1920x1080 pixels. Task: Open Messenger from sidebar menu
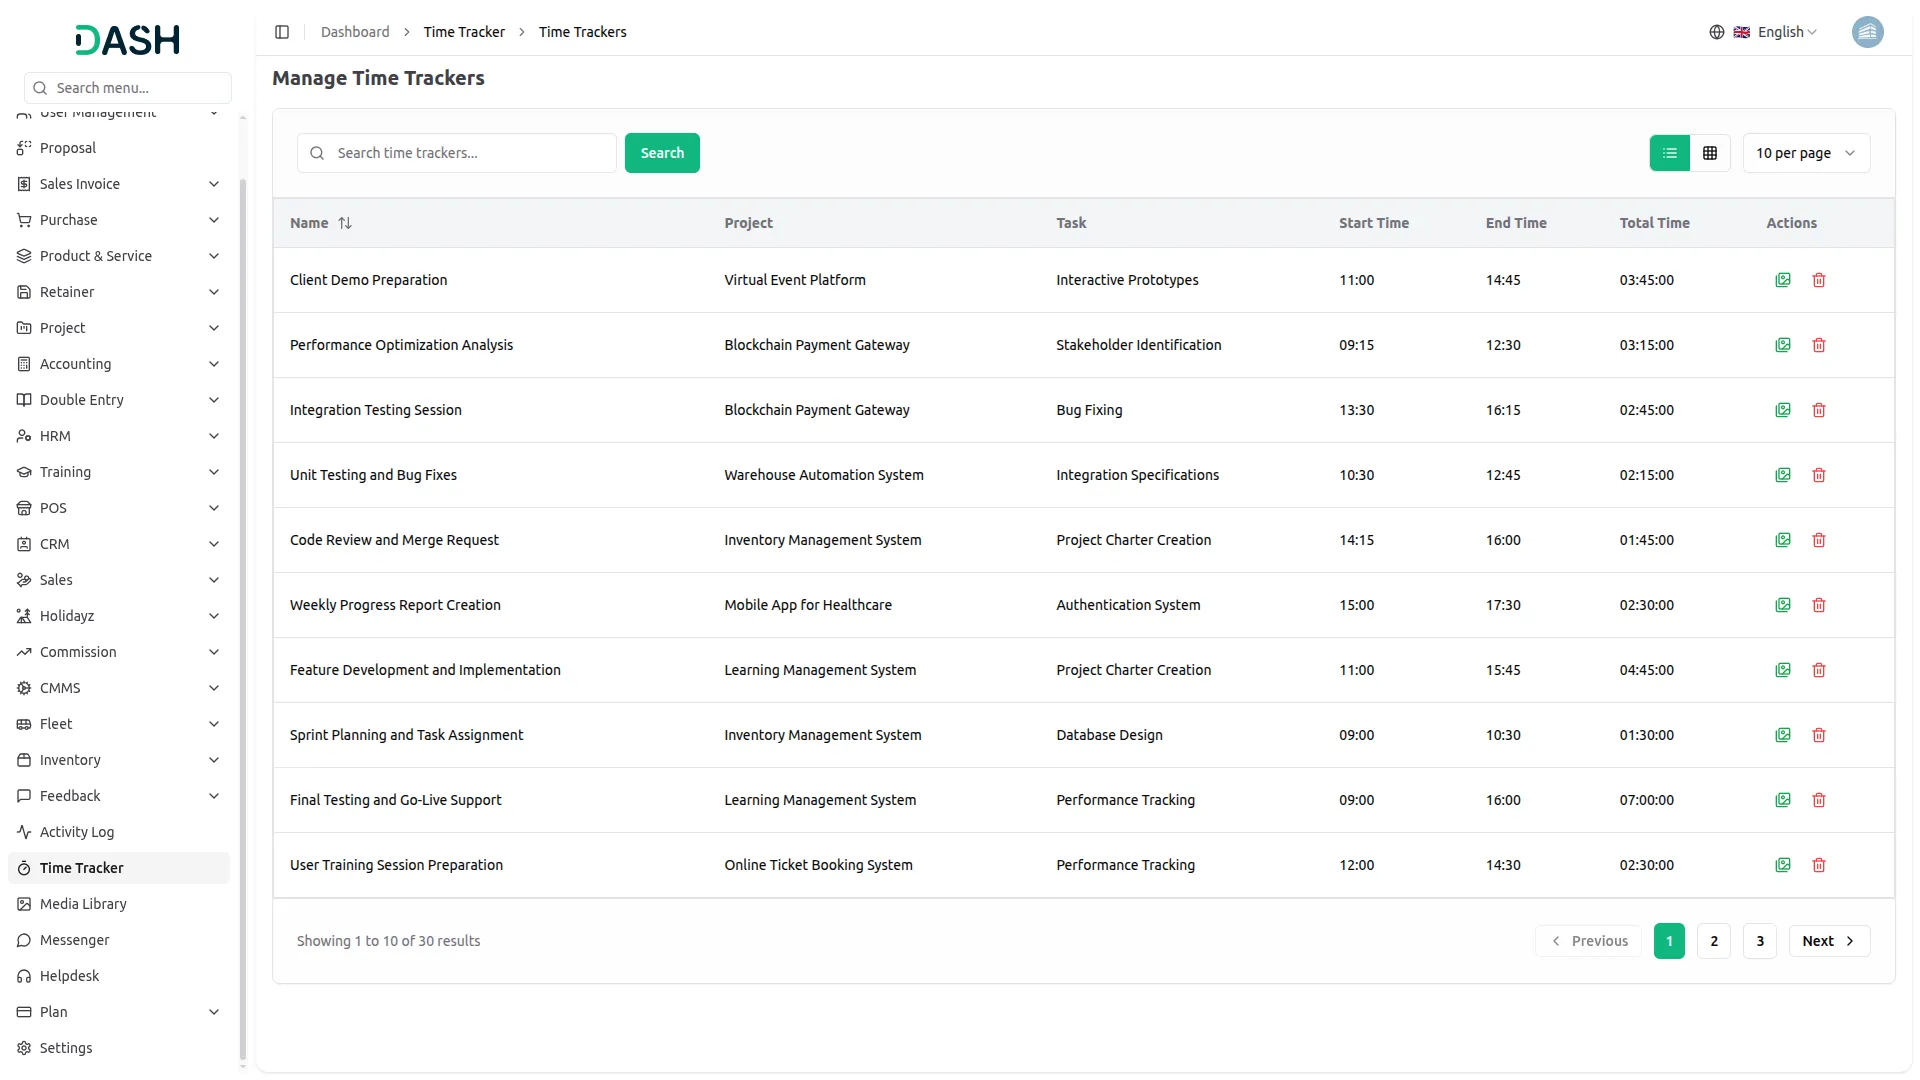pos(75,940)
